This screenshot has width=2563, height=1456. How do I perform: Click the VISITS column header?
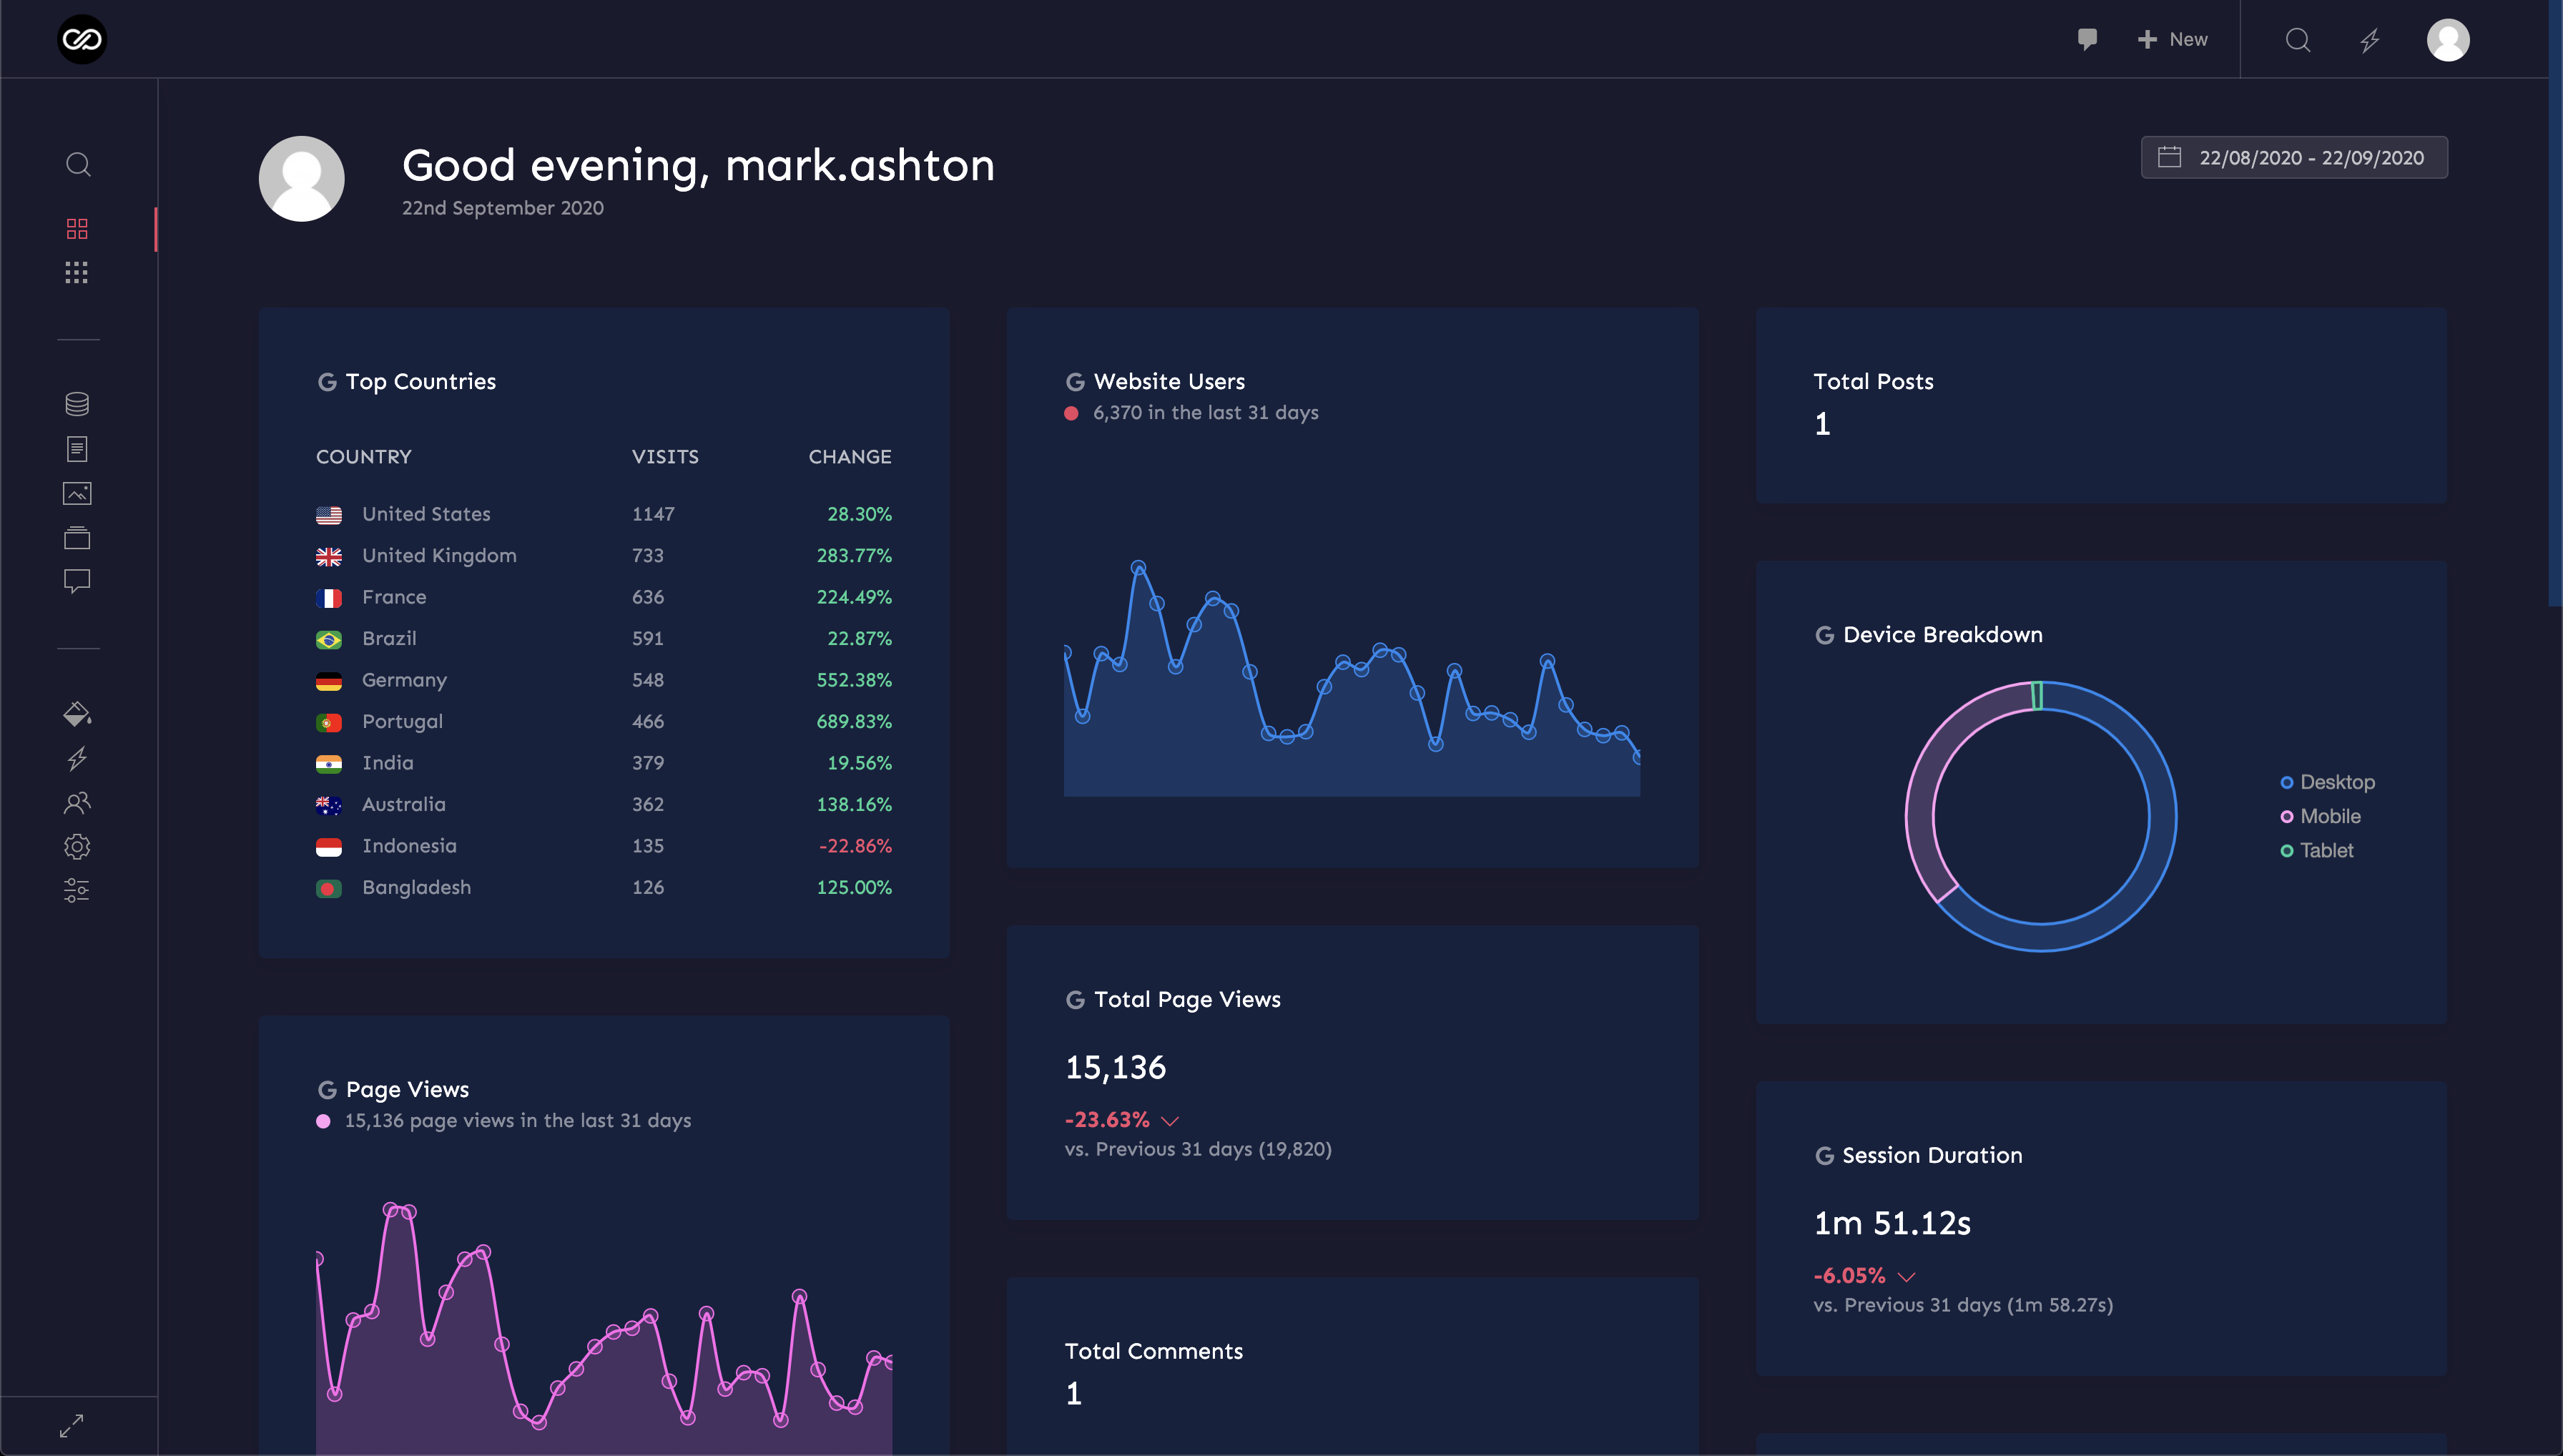(x=665, y=457)
